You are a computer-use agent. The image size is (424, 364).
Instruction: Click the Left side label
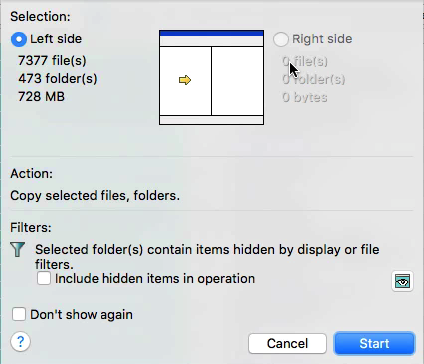pos(56,39)
